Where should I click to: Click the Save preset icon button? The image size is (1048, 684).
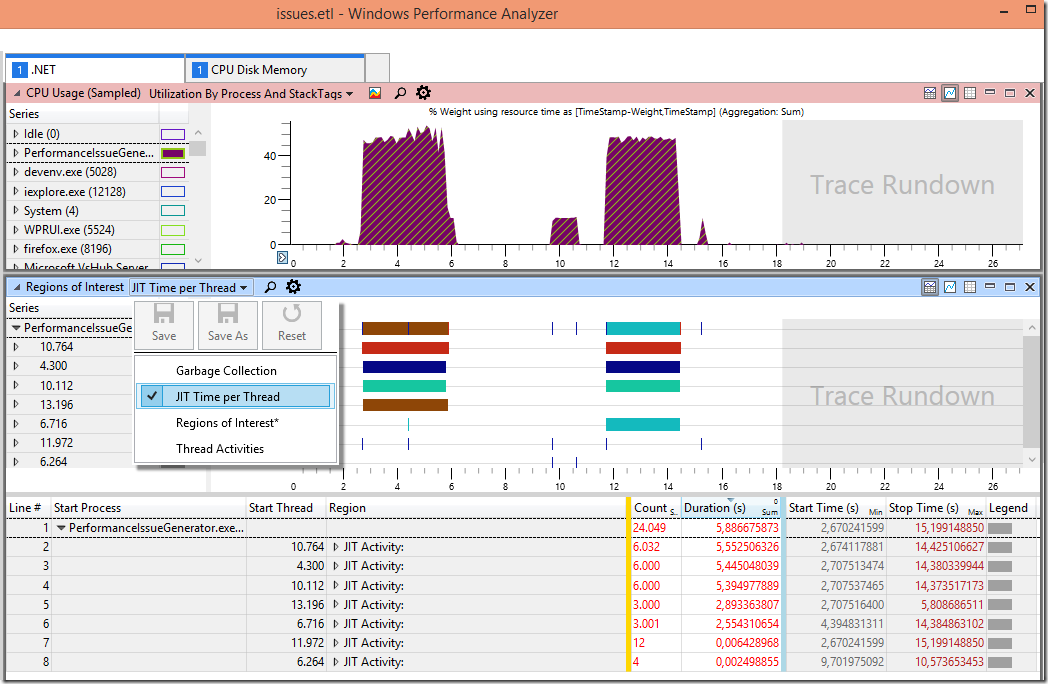coord(164,324)
